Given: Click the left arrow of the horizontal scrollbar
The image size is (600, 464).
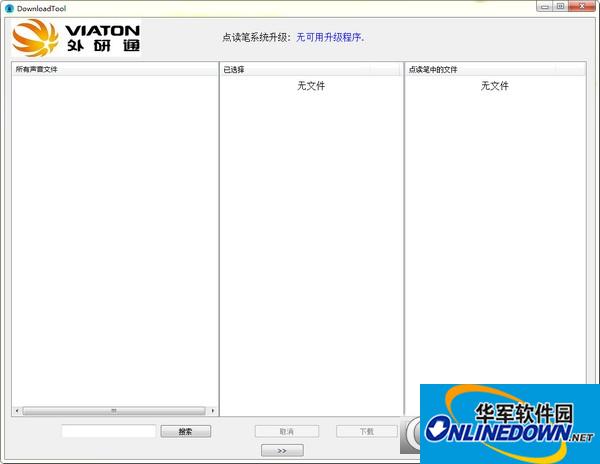Looking at the screenshot, I should tap(17, 410).
